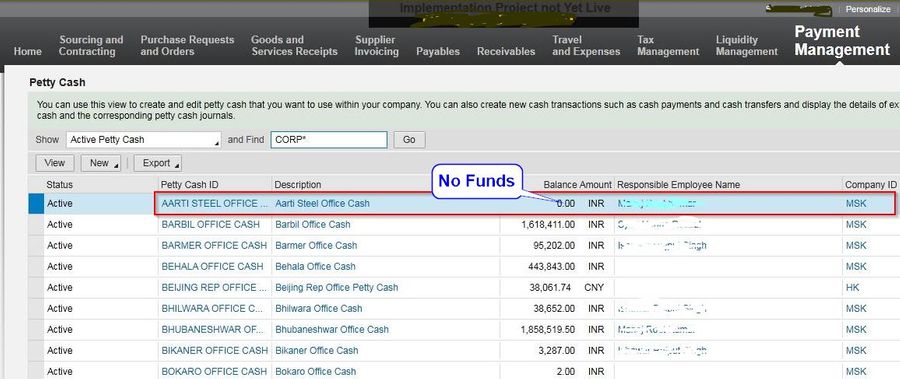Sort by Description column header
Viewport: 900px width, 379px height.
[298, 185]
